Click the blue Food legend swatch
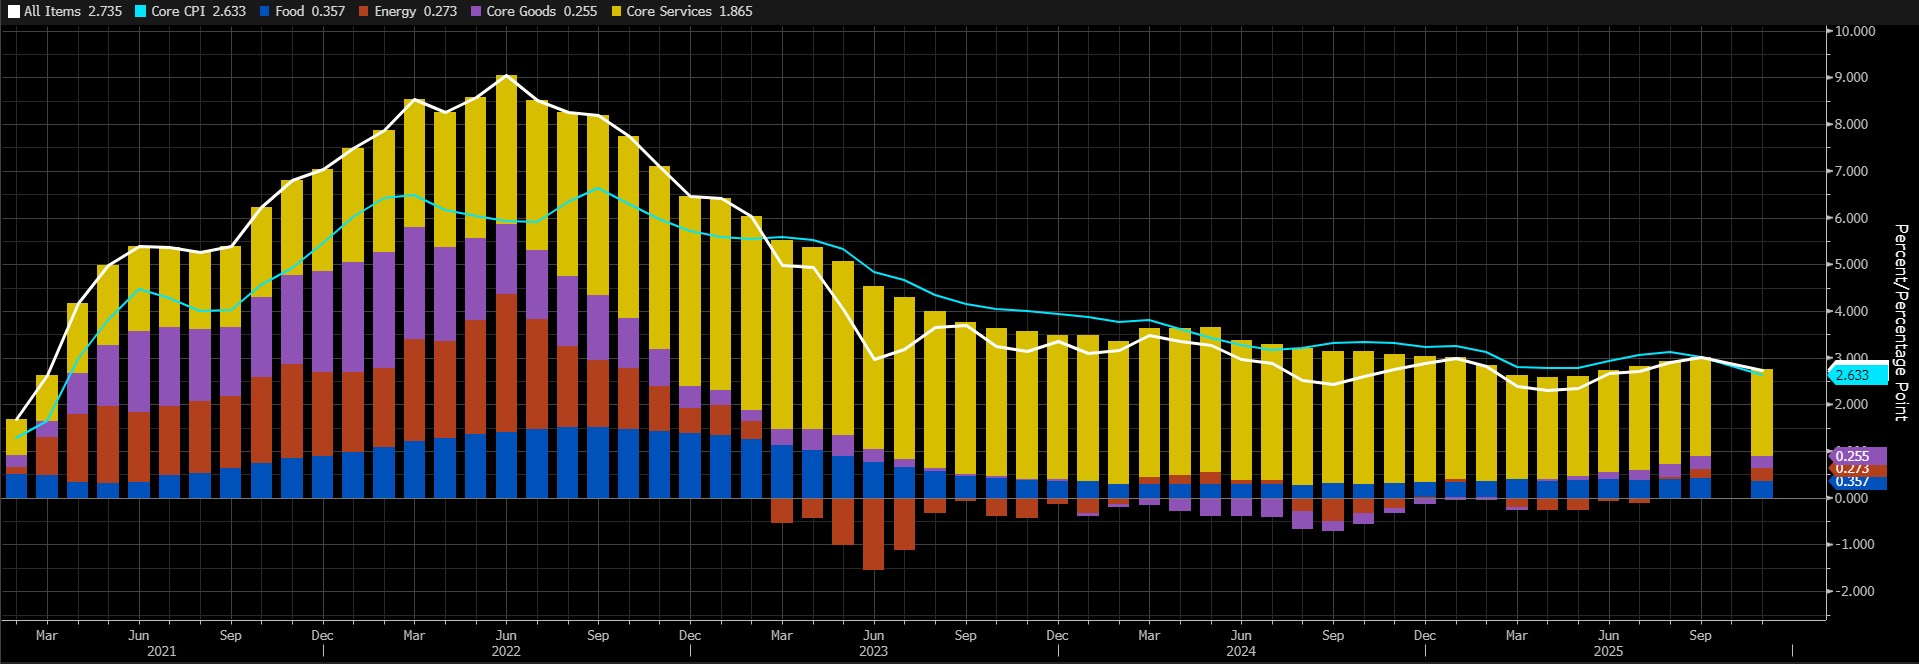 pos(265,12)
